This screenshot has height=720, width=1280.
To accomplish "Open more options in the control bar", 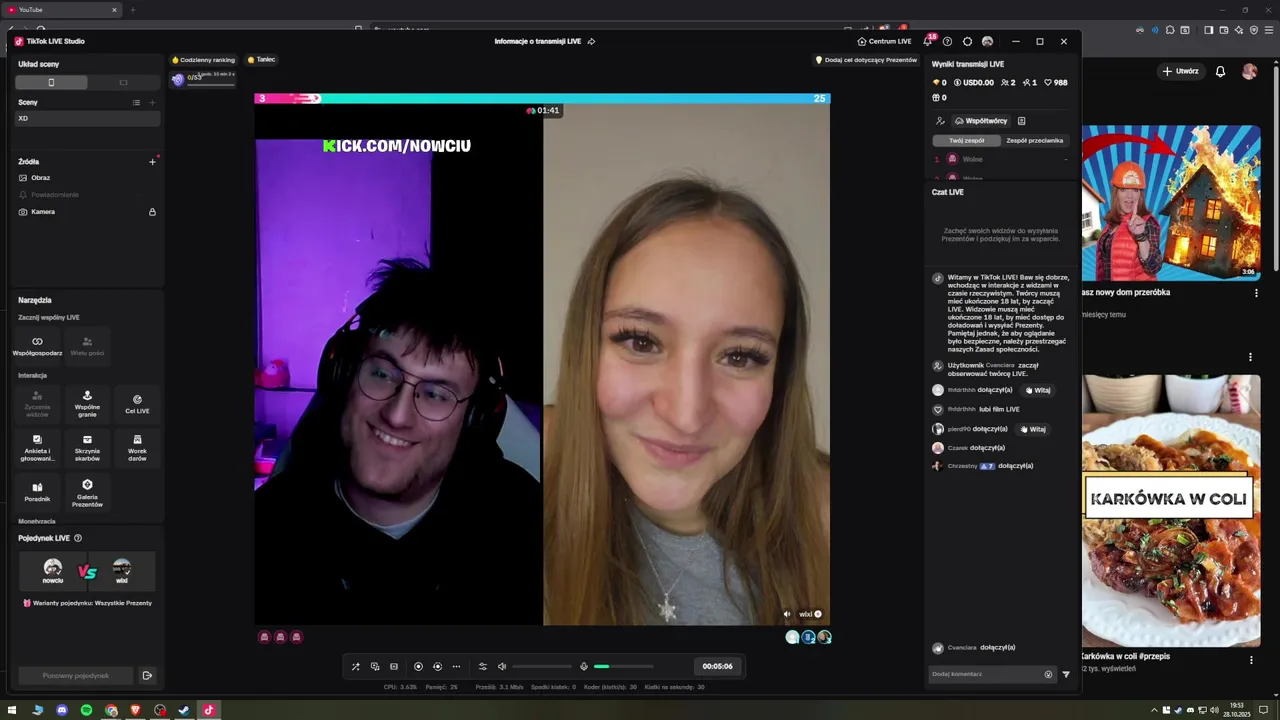I will (456, 666).
